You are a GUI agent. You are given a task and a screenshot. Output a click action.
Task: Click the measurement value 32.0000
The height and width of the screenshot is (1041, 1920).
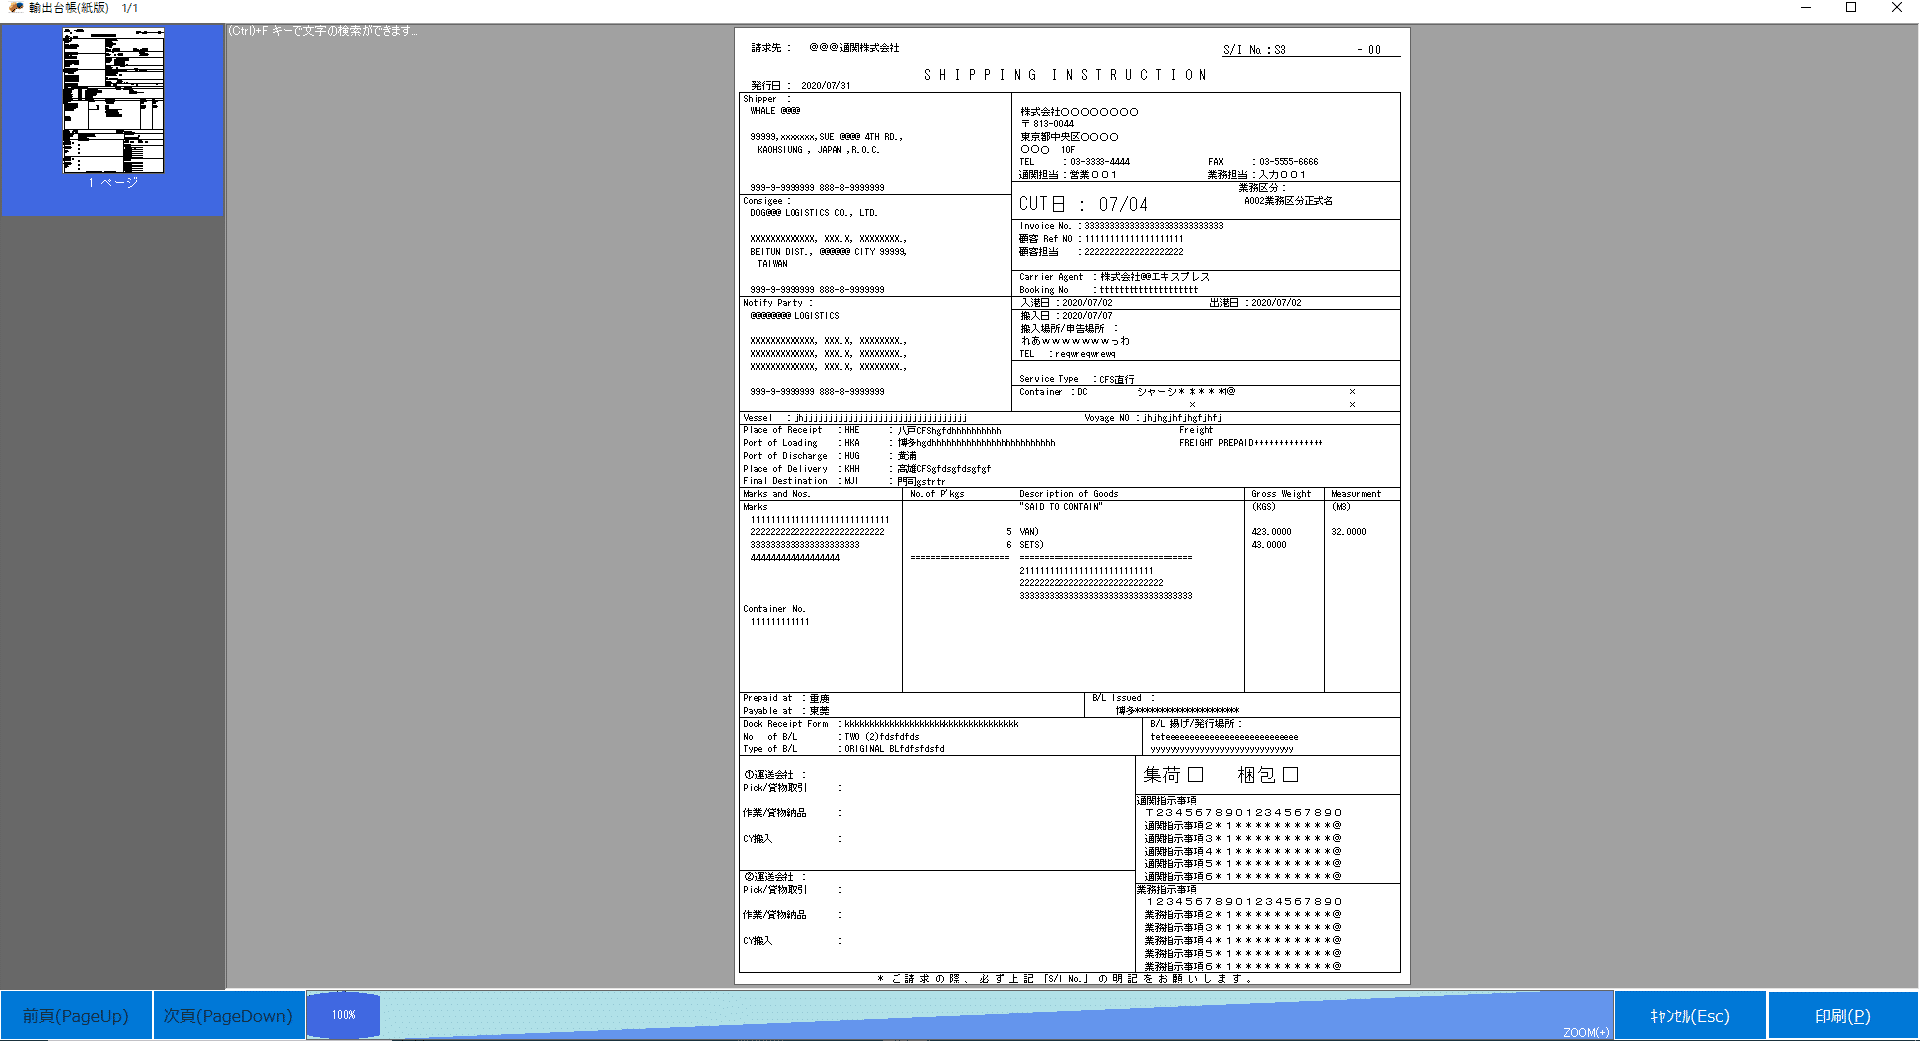(1348, 532)
